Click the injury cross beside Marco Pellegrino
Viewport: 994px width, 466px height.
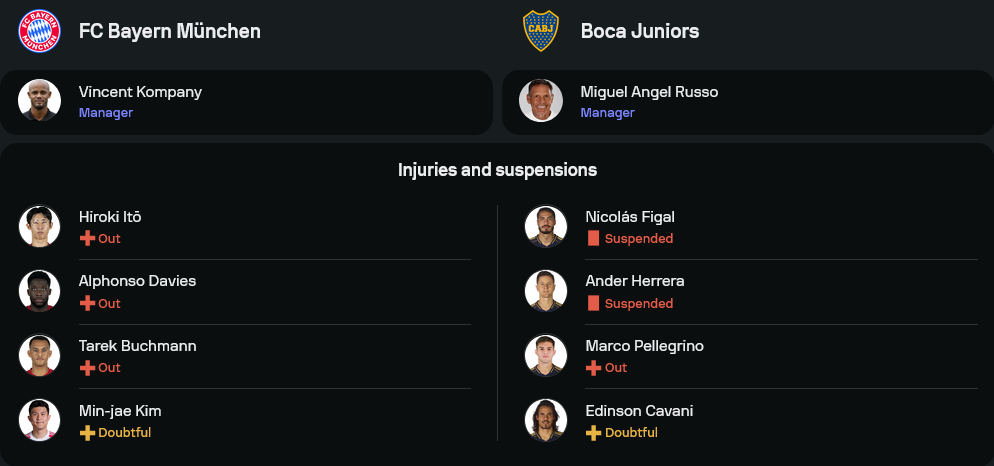coord(593,368)
